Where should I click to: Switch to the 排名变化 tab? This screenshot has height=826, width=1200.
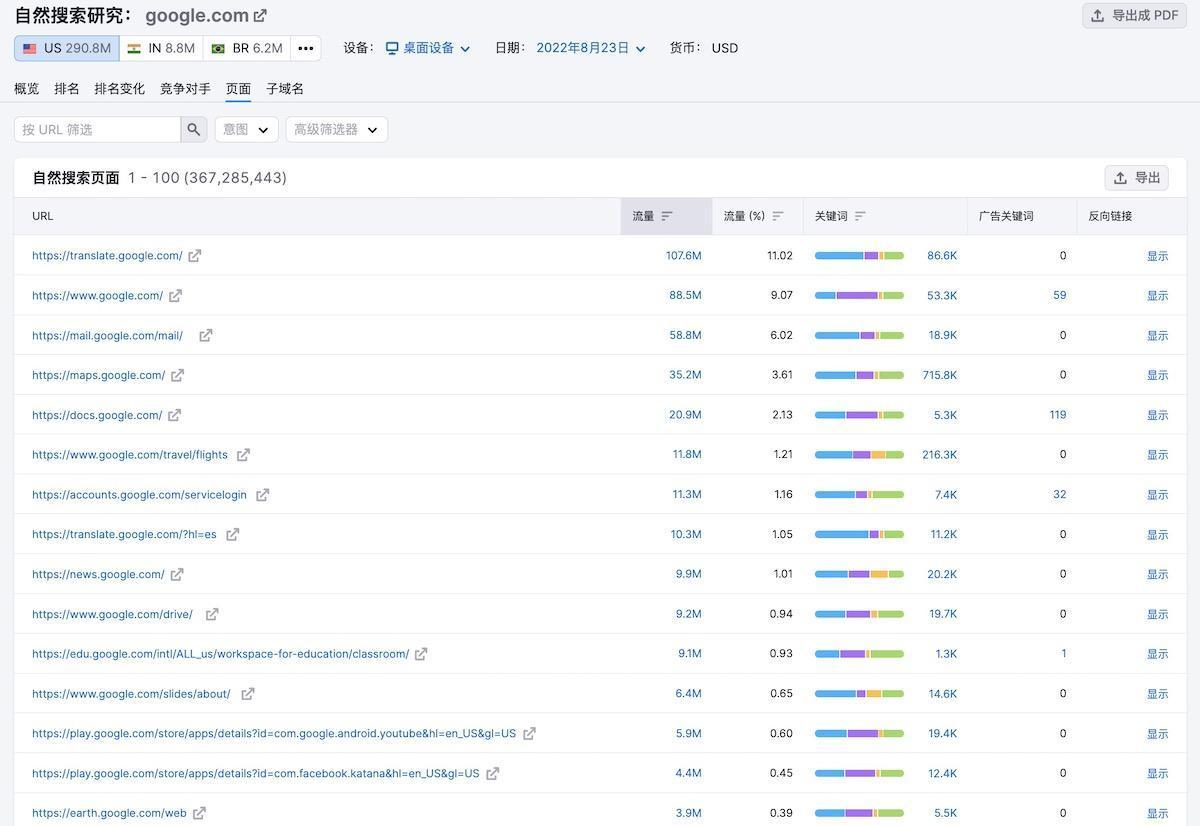pyautogui.click(x=120, y=89)
